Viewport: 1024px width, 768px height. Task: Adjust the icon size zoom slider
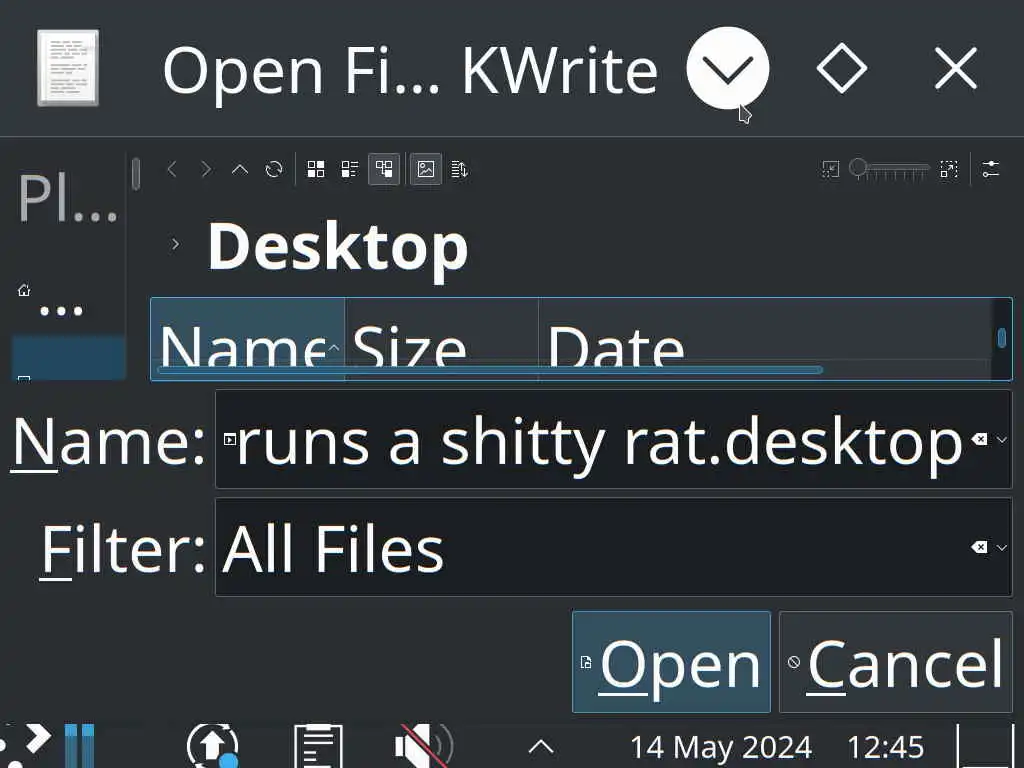click(889, 170)
